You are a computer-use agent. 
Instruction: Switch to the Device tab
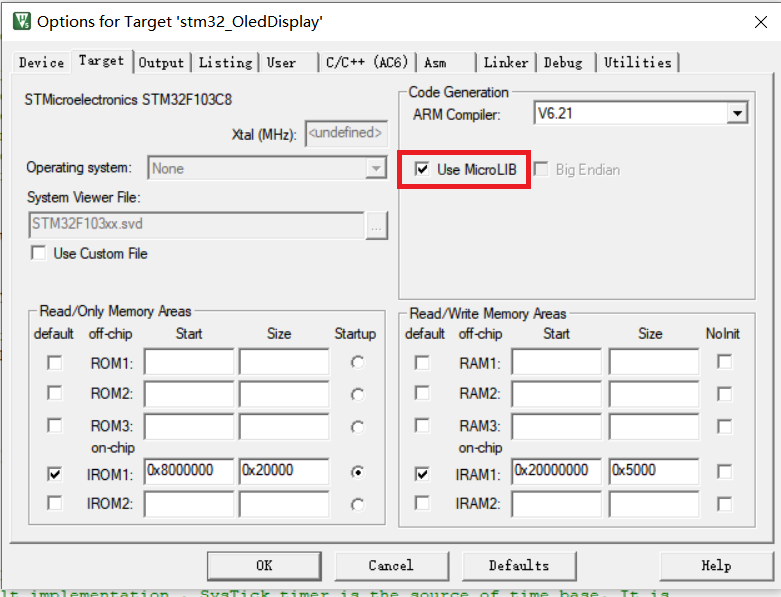point(42,63)
